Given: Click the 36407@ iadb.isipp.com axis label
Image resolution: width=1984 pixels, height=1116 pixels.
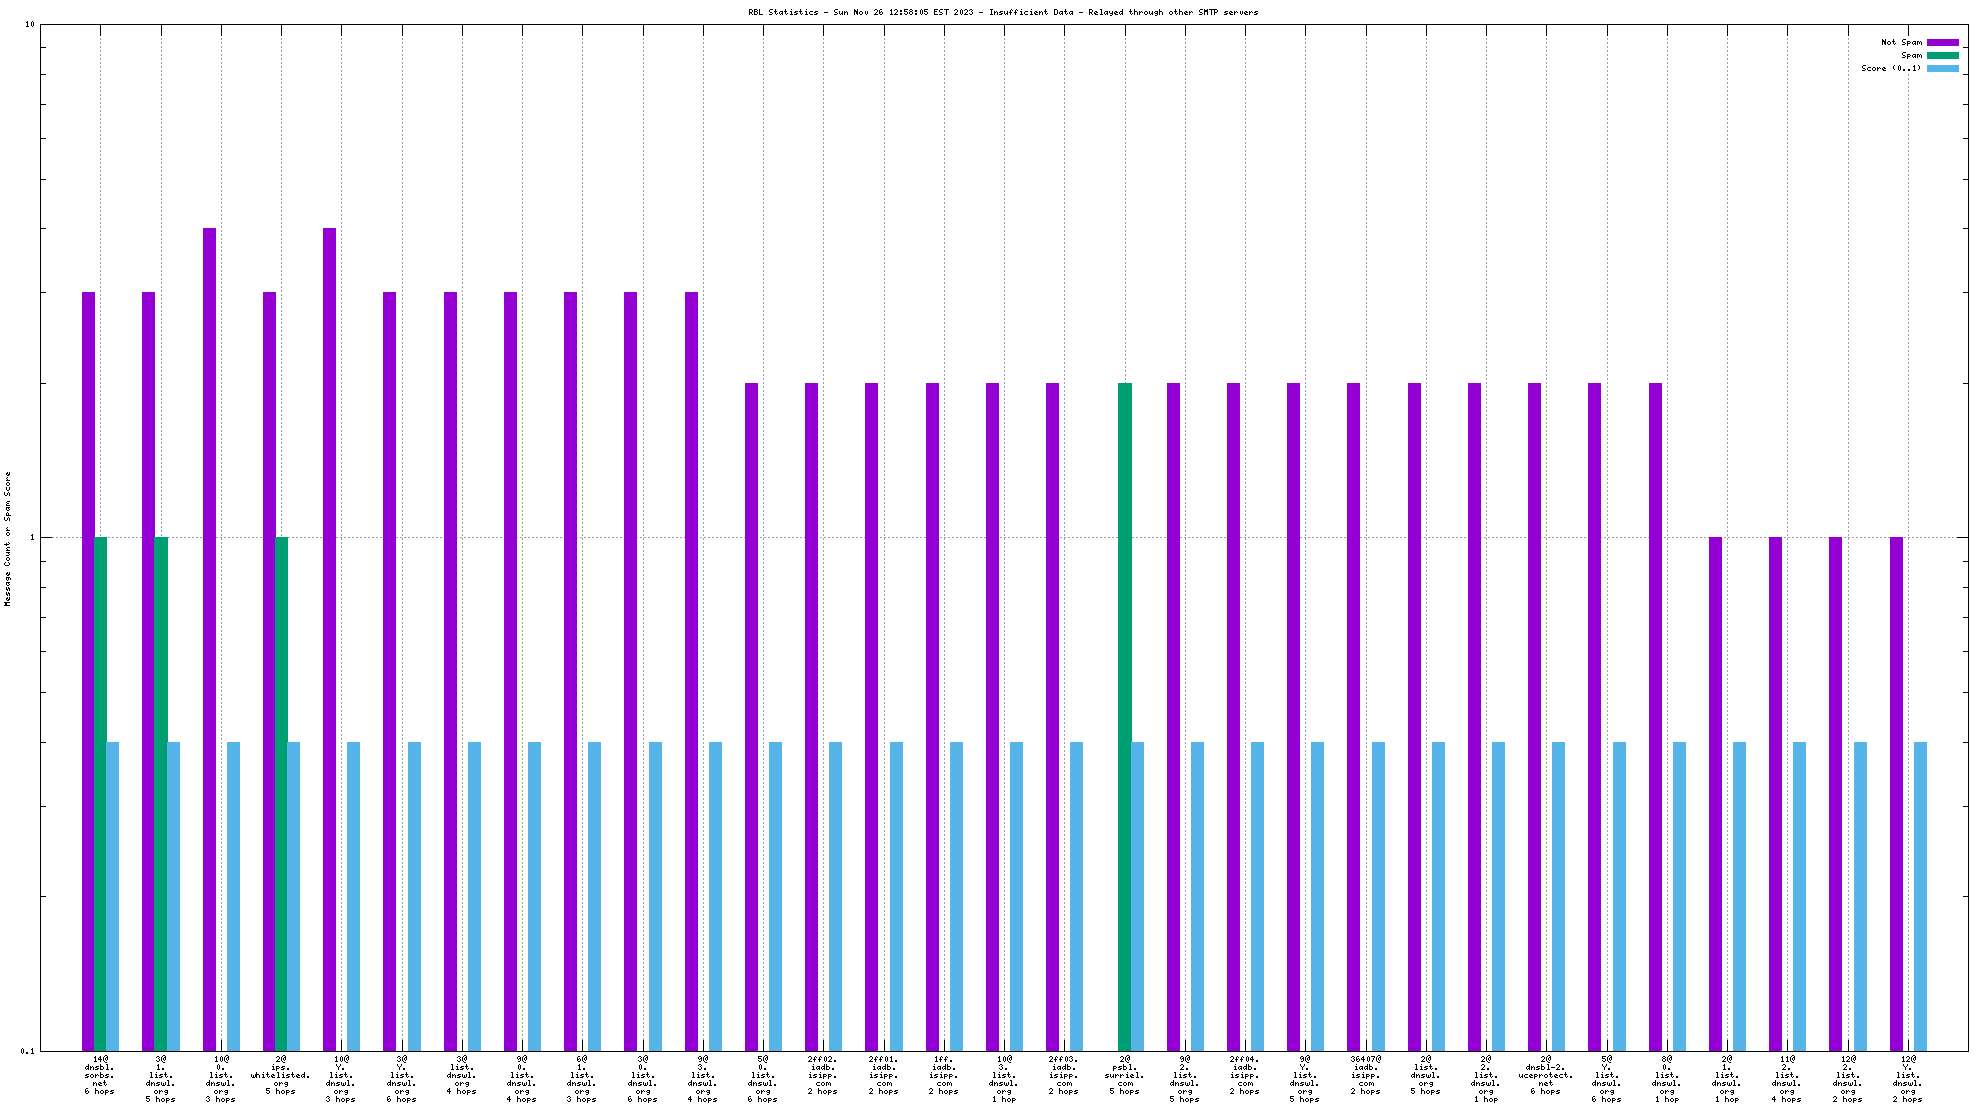Looking at the screenshot, I should click(1366, 1075).
